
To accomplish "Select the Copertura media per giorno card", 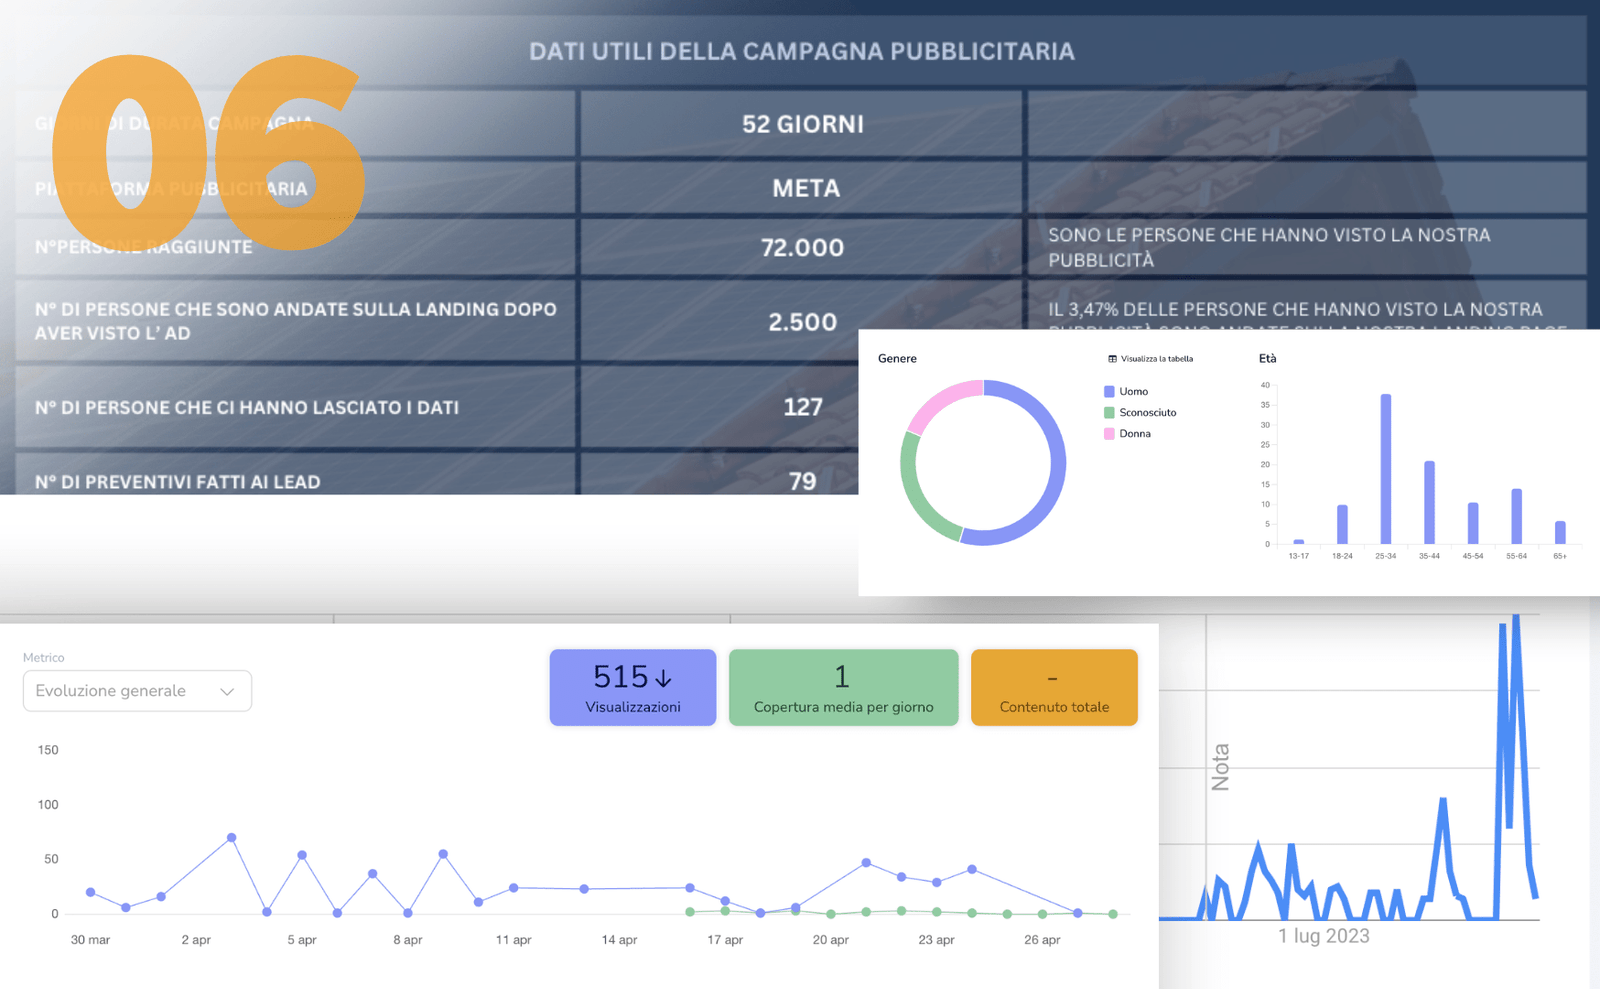I will [x=843, y=688].
